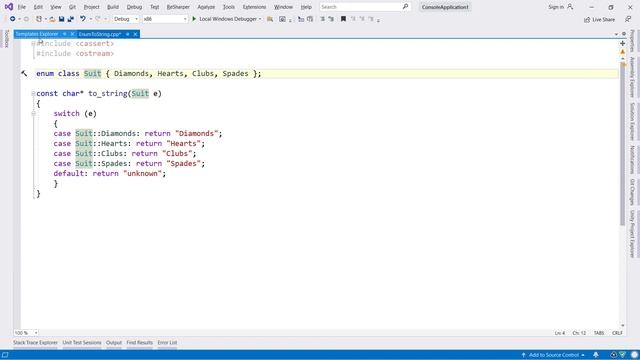Switch to the EnumToString.cpp tab
The height and width of the screenshot is (360, 640).
click(x=100, y=34)
